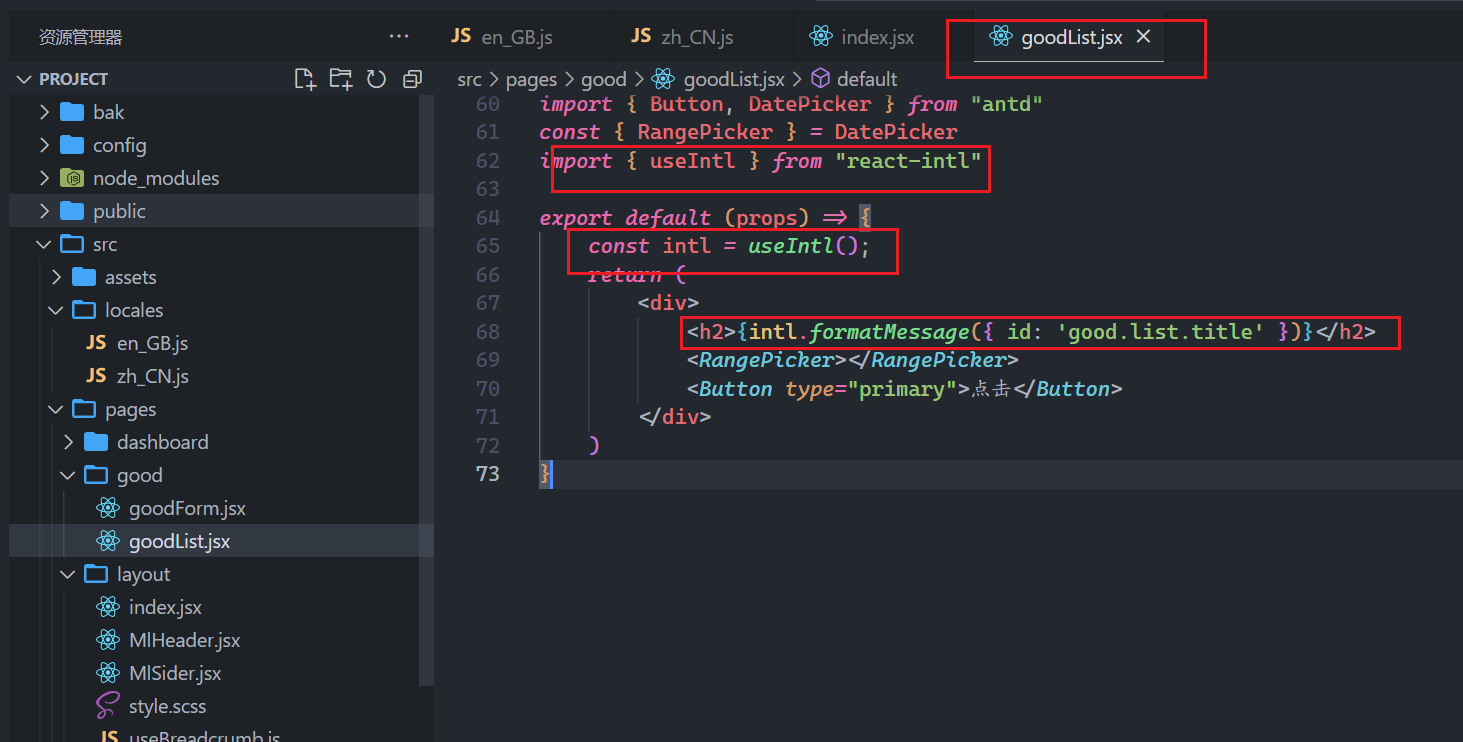Click the explorer sidebar vertical scrollbar
Image resolution: width=1463 pixels, height=742 pixels.
428,390
